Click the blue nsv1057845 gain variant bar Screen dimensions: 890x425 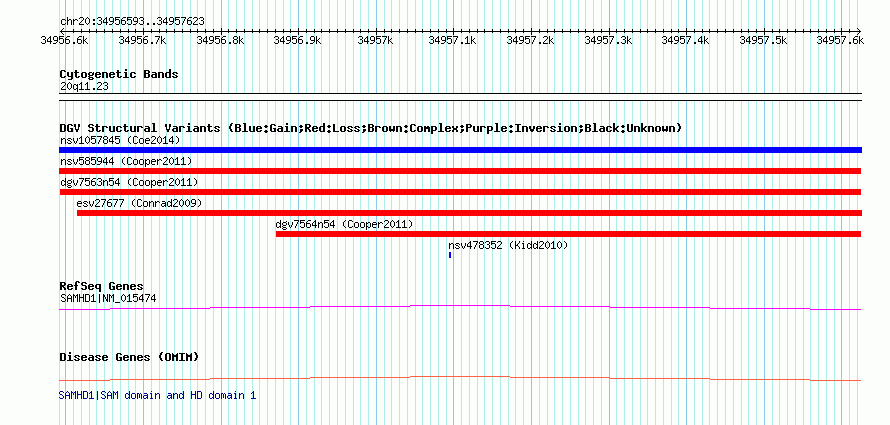[460, 150]
